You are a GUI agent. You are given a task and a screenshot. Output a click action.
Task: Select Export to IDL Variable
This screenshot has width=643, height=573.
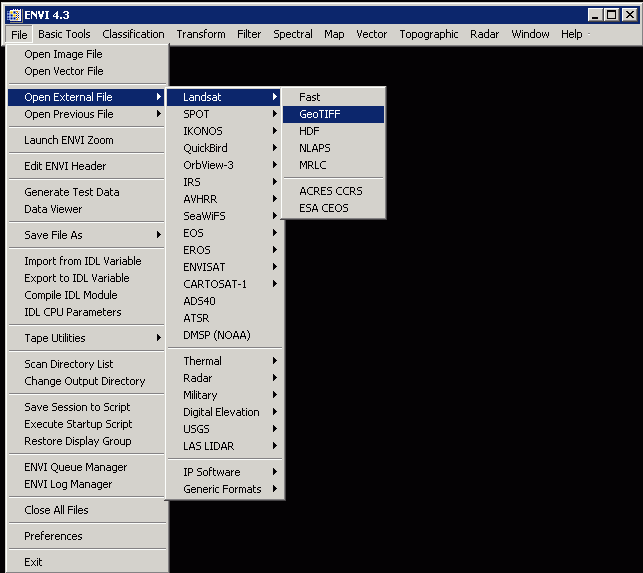[87, 278]
